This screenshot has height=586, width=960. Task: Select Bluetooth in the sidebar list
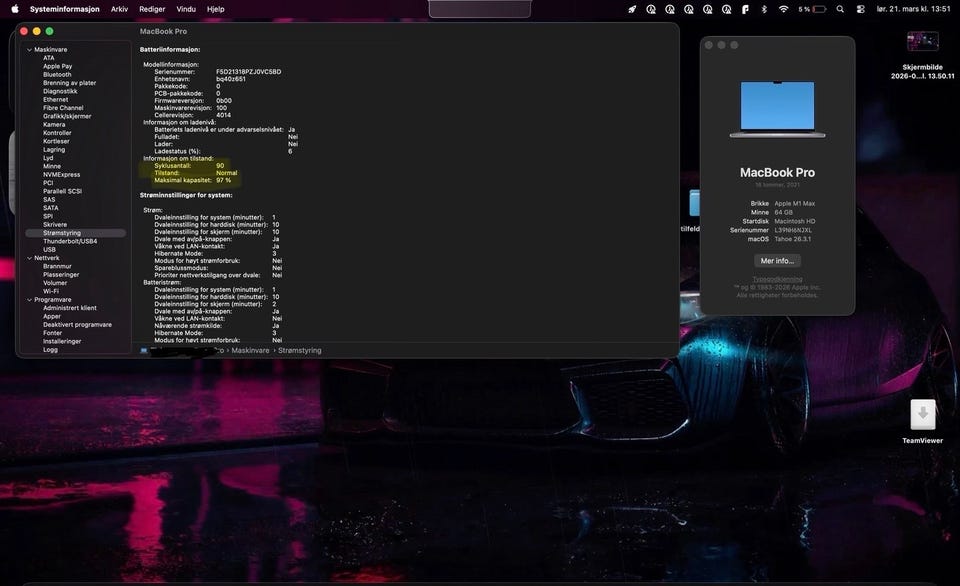(x=57, y=74)
